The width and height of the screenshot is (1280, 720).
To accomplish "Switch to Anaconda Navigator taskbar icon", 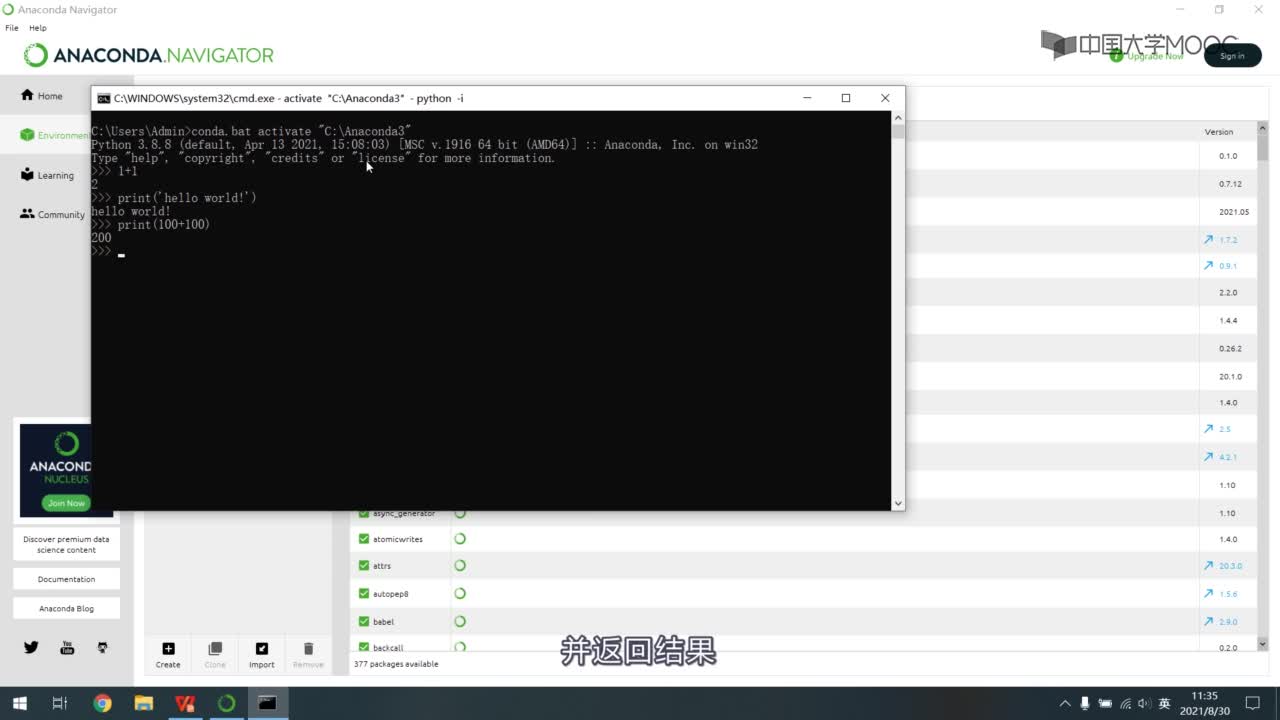I will click(x=226, y=703).
